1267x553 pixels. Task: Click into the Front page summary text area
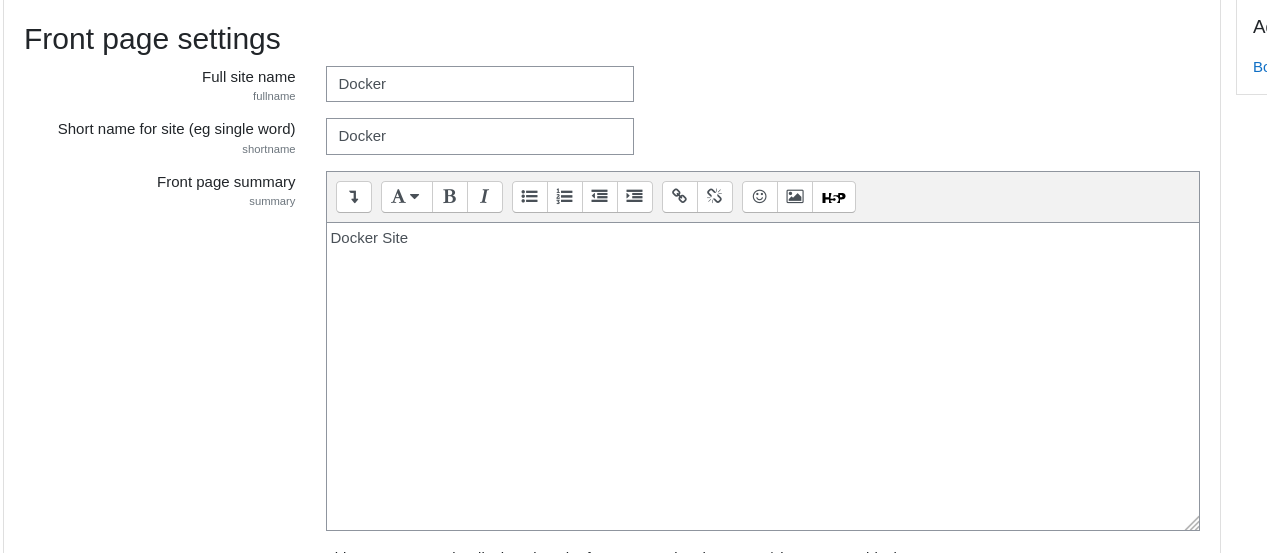coord(762,376)
